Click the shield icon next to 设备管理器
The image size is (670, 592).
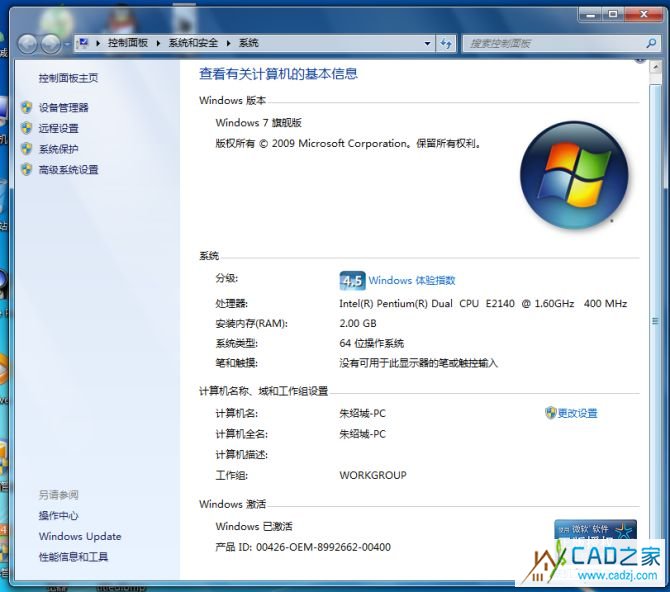pyautogui.click(x=27, y=107)
